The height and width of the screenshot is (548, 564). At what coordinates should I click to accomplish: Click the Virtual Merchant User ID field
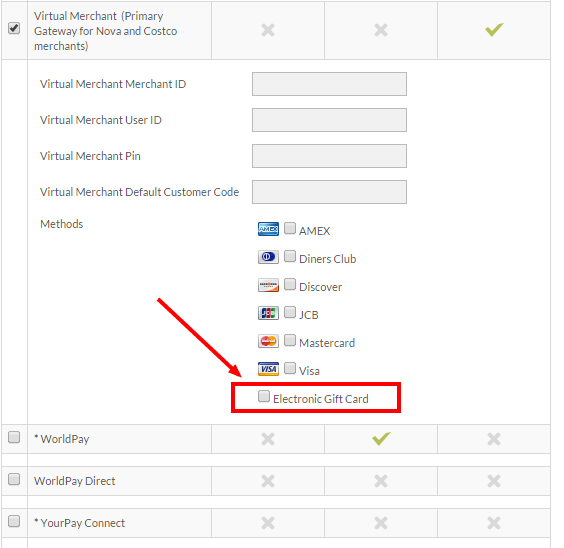[329, 120]
